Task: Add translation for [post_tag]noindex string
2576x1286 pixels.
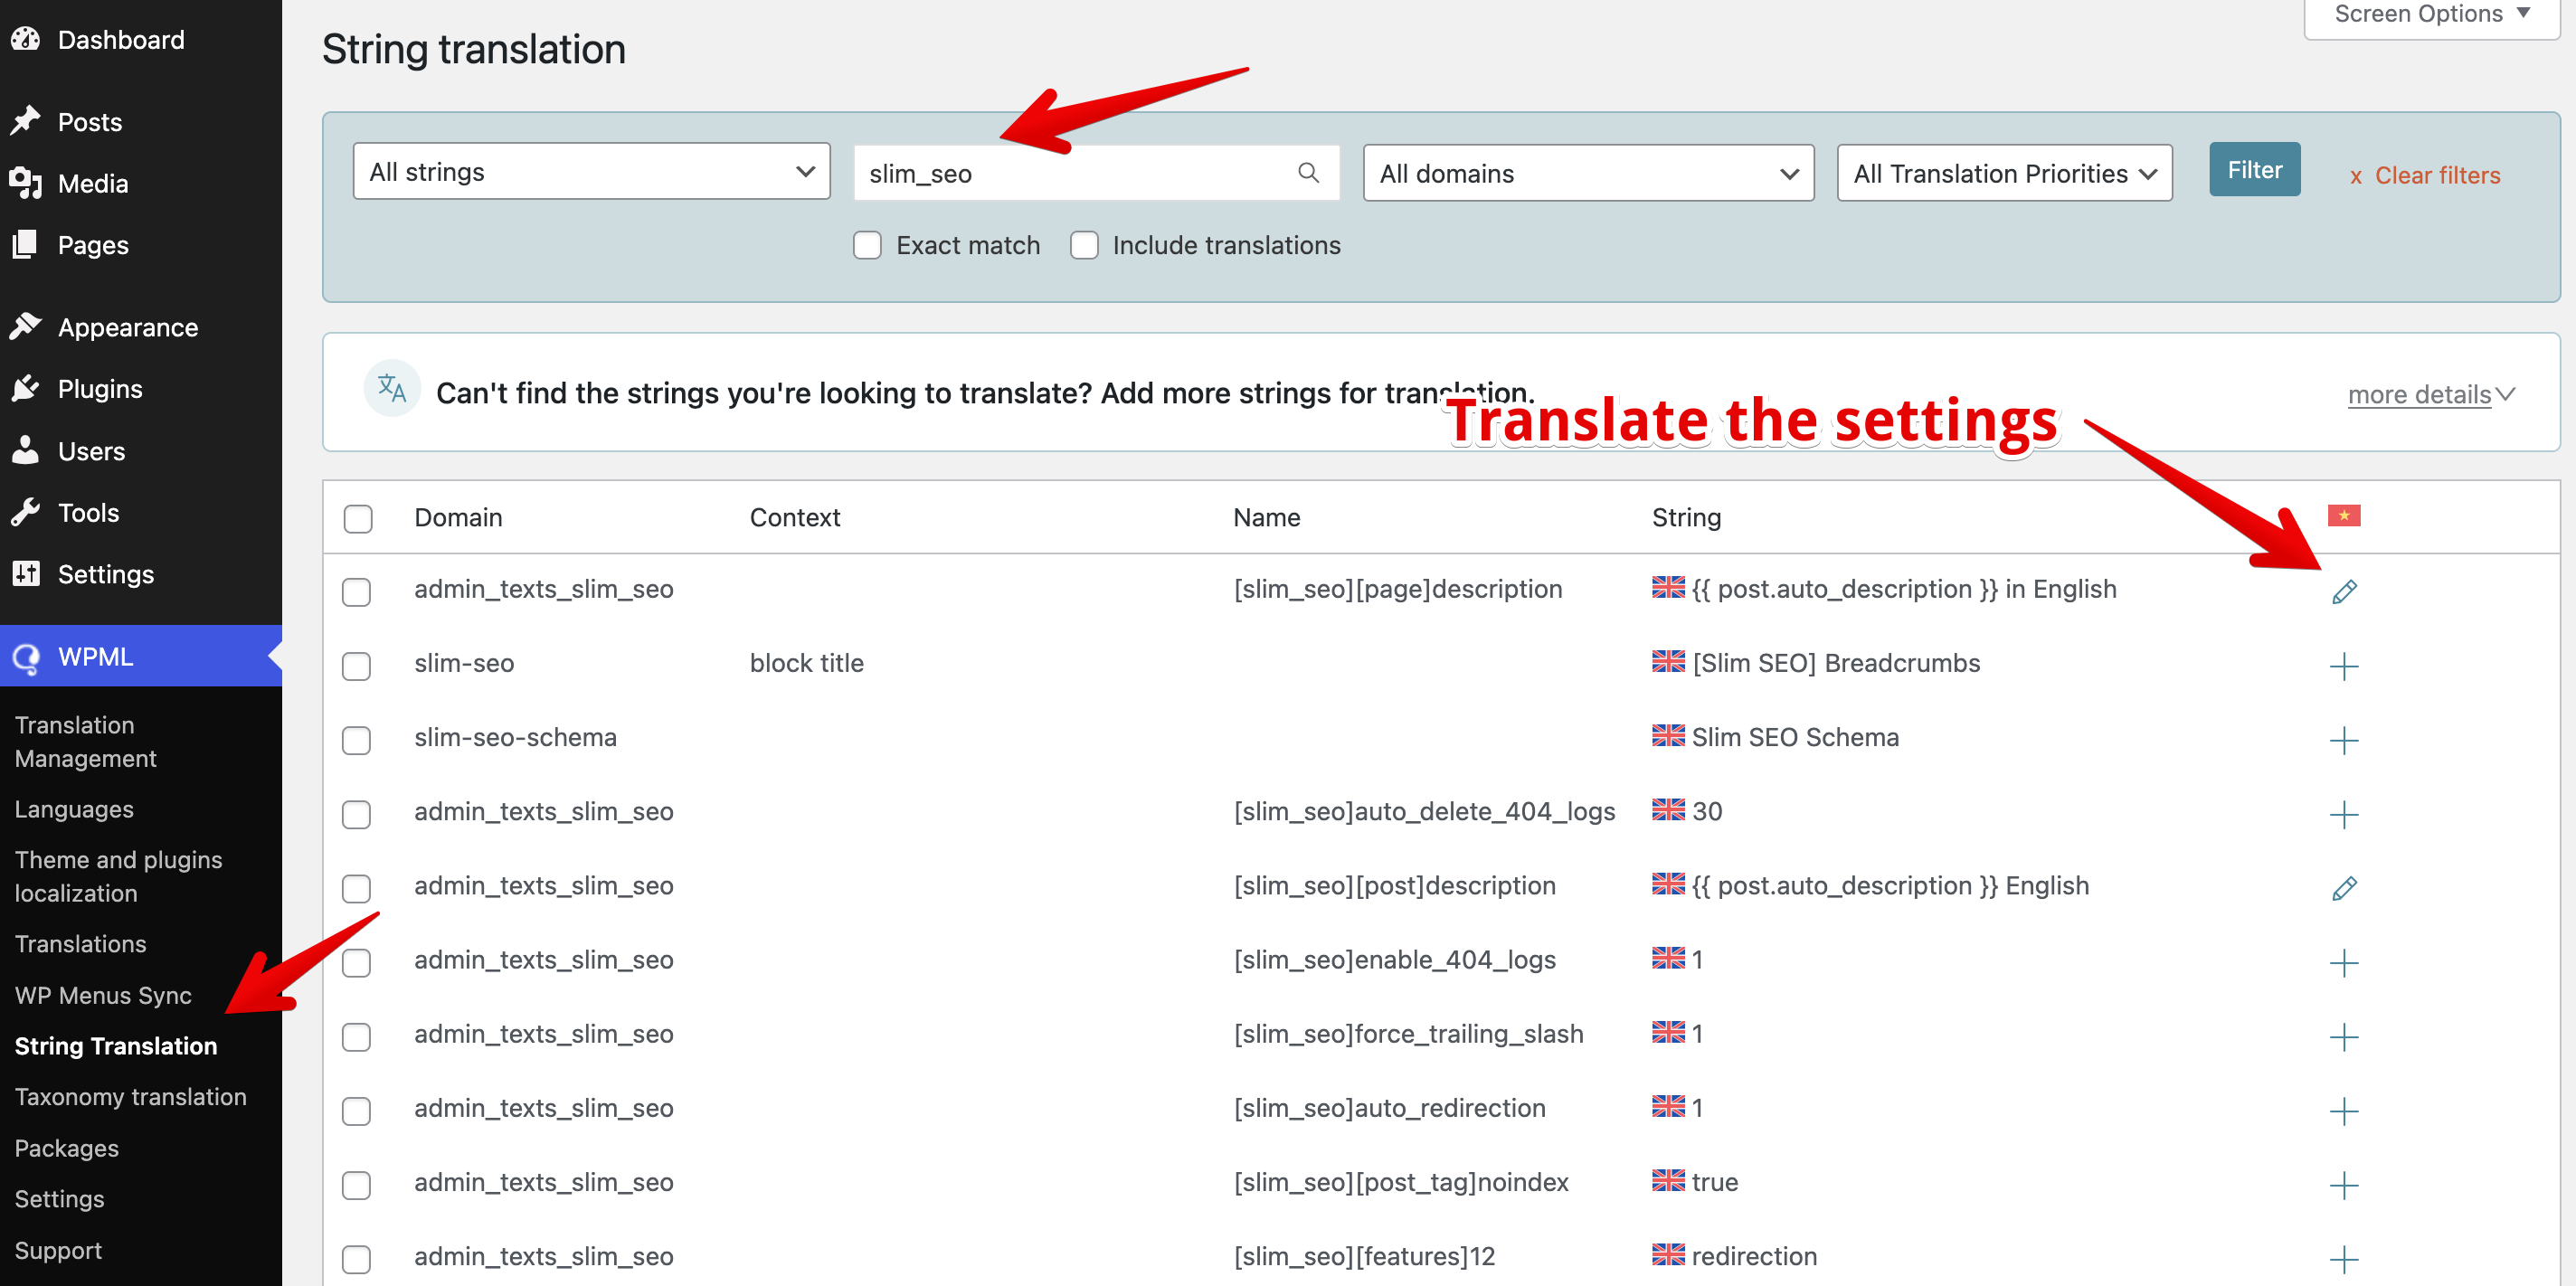Action: (x=2344, y=1184)
